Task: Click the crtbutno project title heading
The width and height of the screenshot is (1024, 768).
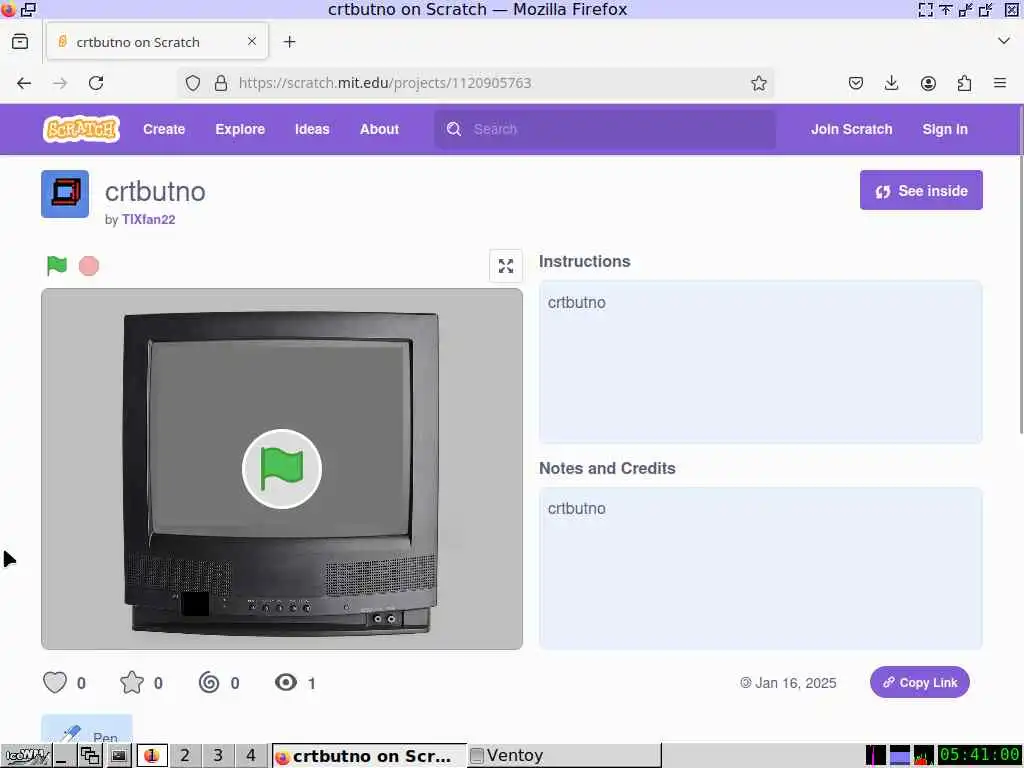Action: (x=155, y=191)
